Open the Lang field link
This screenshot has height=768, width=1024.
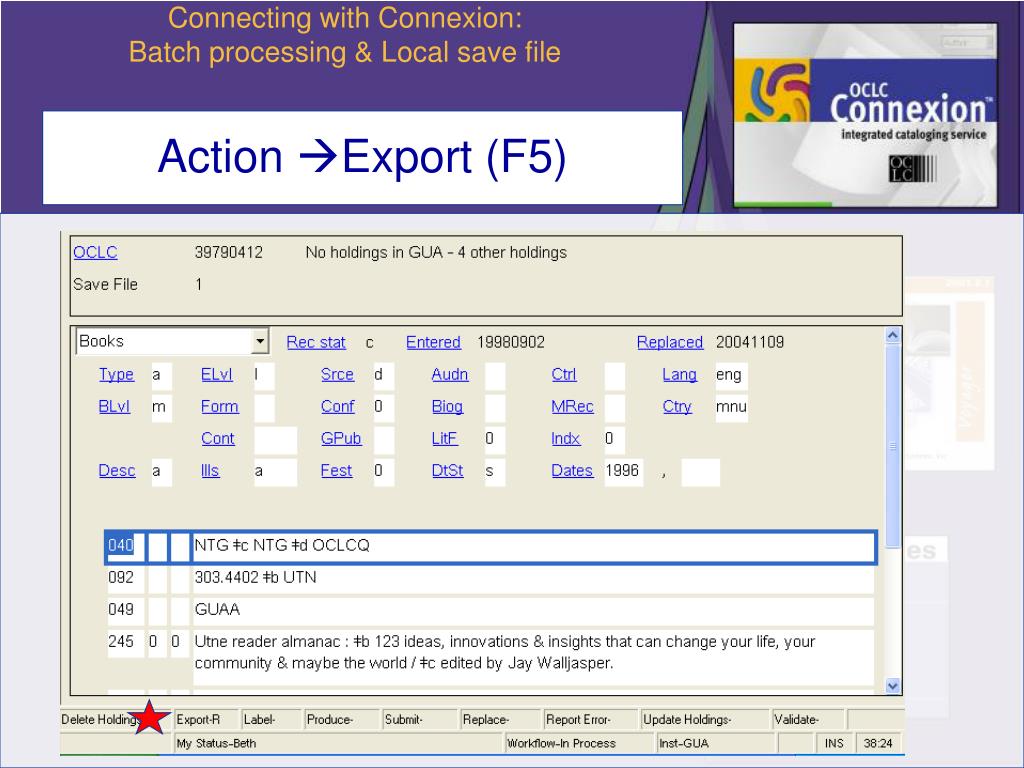tap(679, 374)
